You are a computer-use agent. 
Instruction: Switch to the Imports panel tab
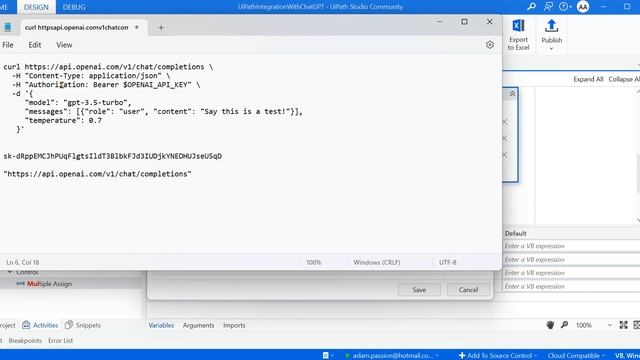coord(234,325)
